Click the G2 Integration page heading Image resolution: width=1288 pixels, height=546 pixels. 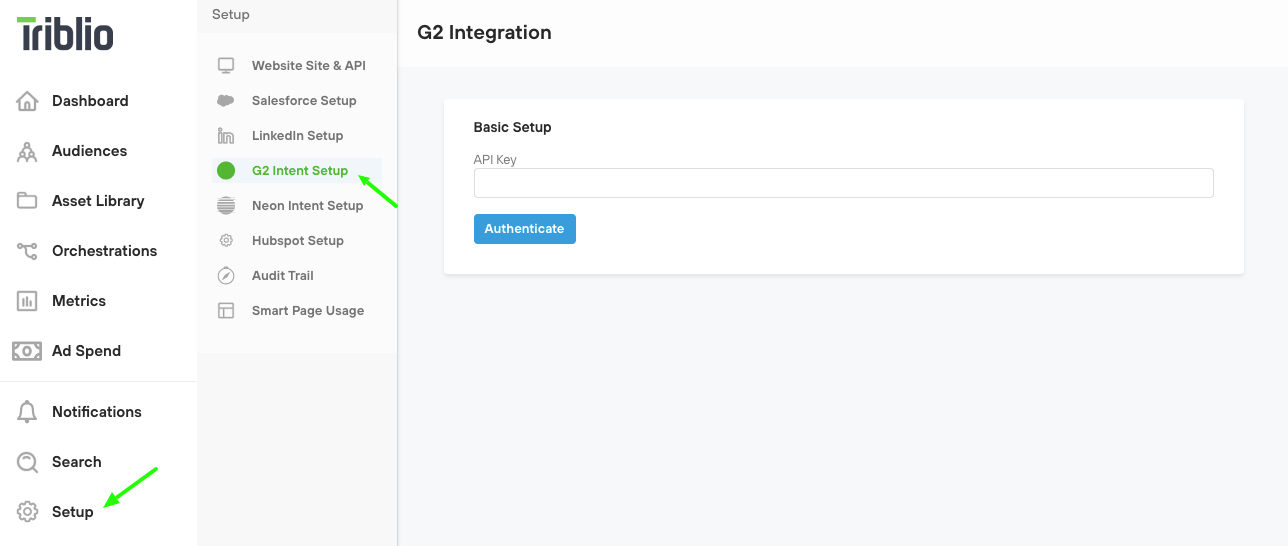pyautogui.click(x=484, y=33)
